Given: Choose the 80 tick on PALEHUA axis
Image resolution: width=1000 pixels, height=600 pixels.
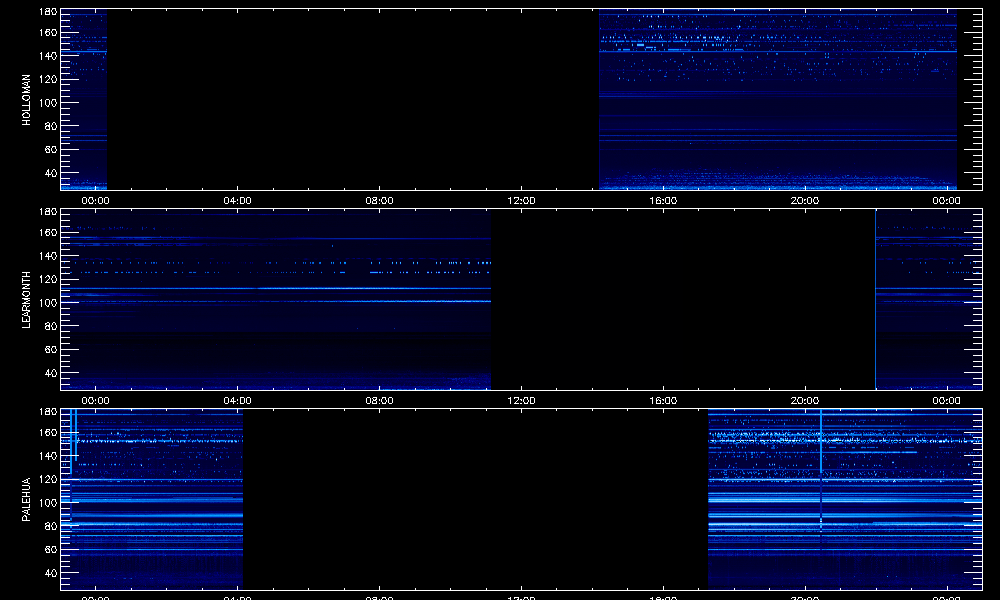Looking at the screenshot, I should tap(51, 527).
